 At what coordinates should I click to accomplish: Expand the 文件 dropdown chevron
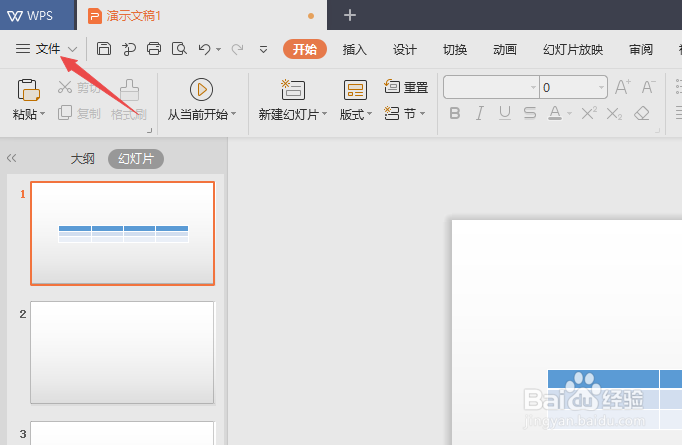point(72,49)
